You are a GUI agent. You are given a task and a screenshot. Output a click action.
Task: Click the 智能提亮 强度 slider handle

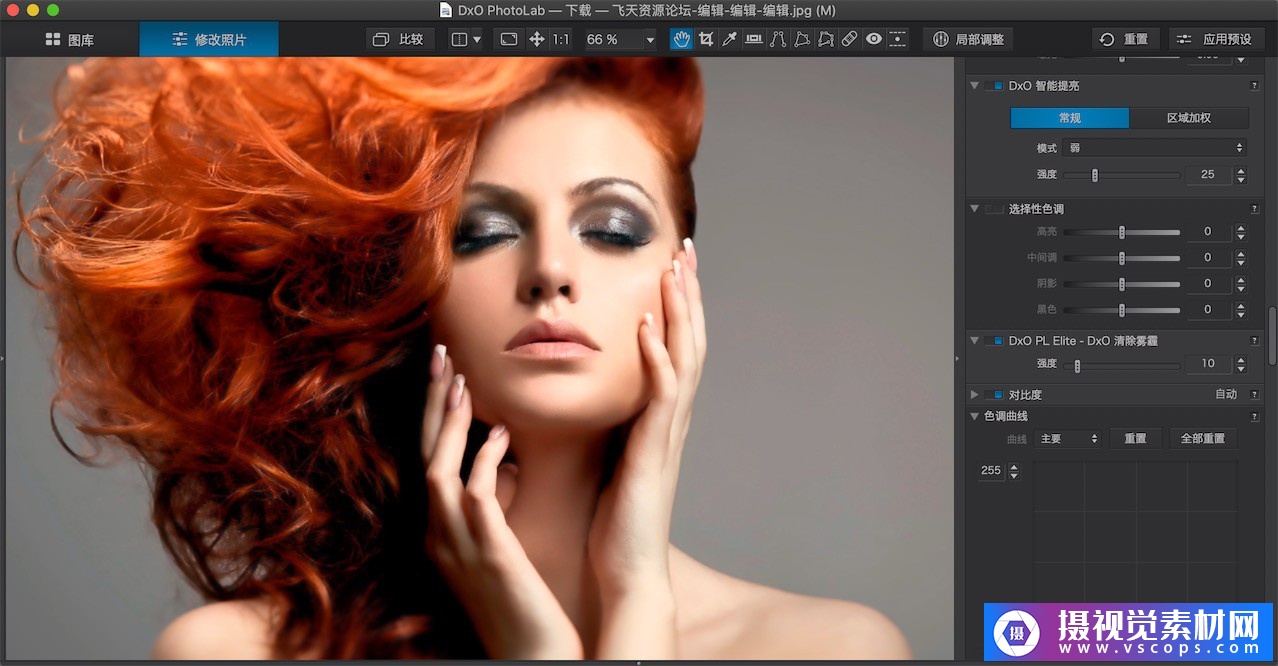[x=1094, y=175]
